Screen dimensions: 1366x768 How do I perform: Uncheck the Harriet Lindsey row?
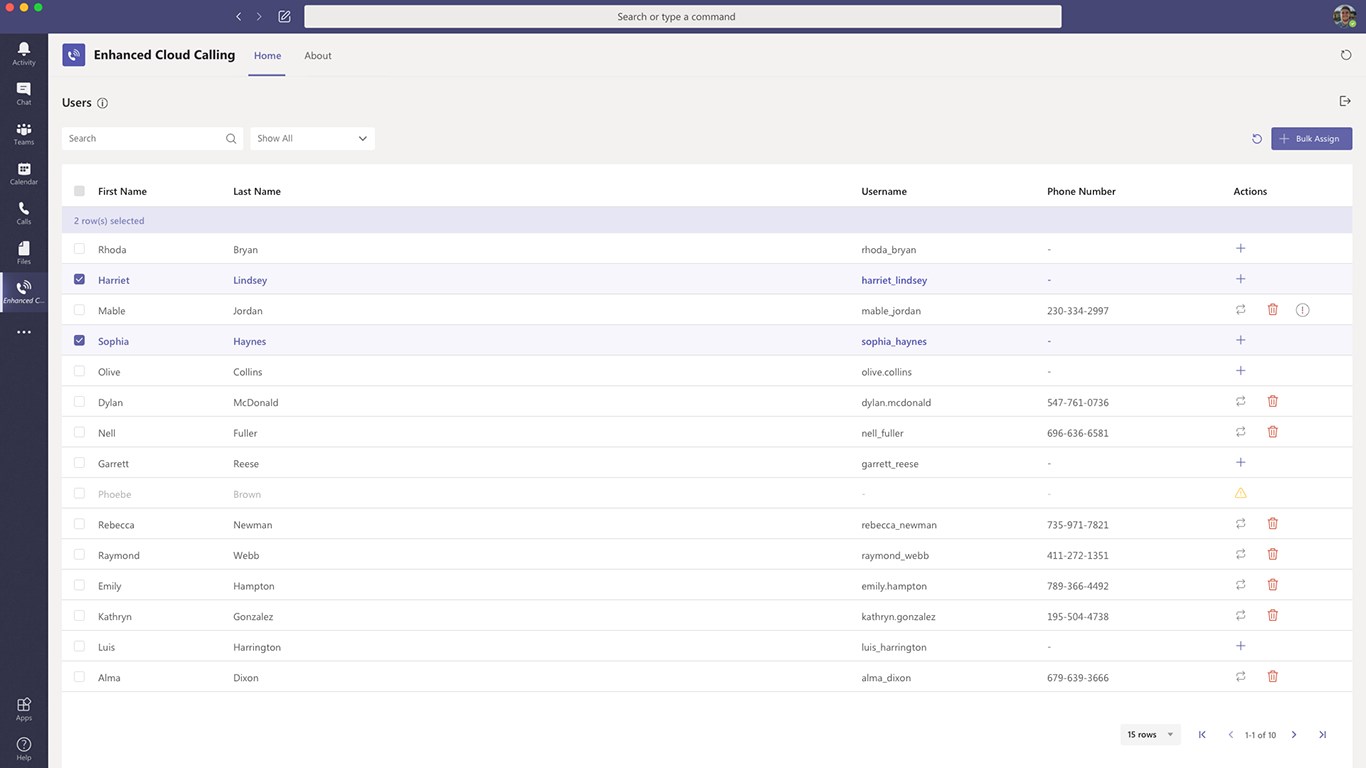click(x=79, y=280)
